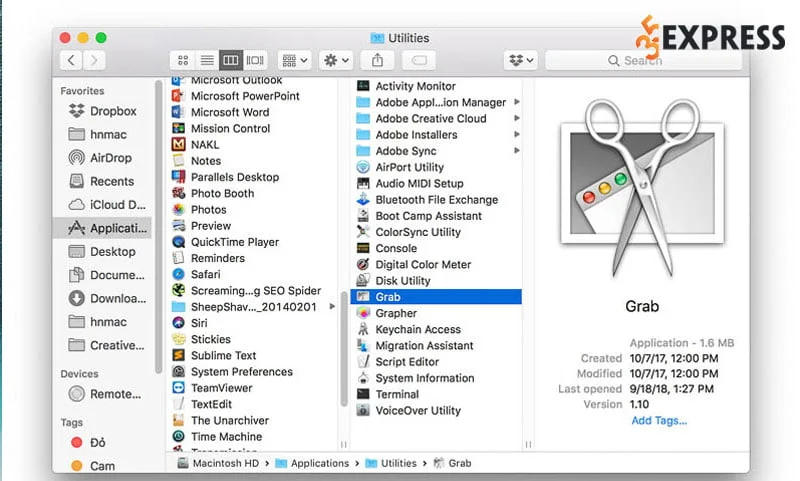Screen dimensions: 800x481
Task: Select the orange Cam tag
Action: point(93,466)
